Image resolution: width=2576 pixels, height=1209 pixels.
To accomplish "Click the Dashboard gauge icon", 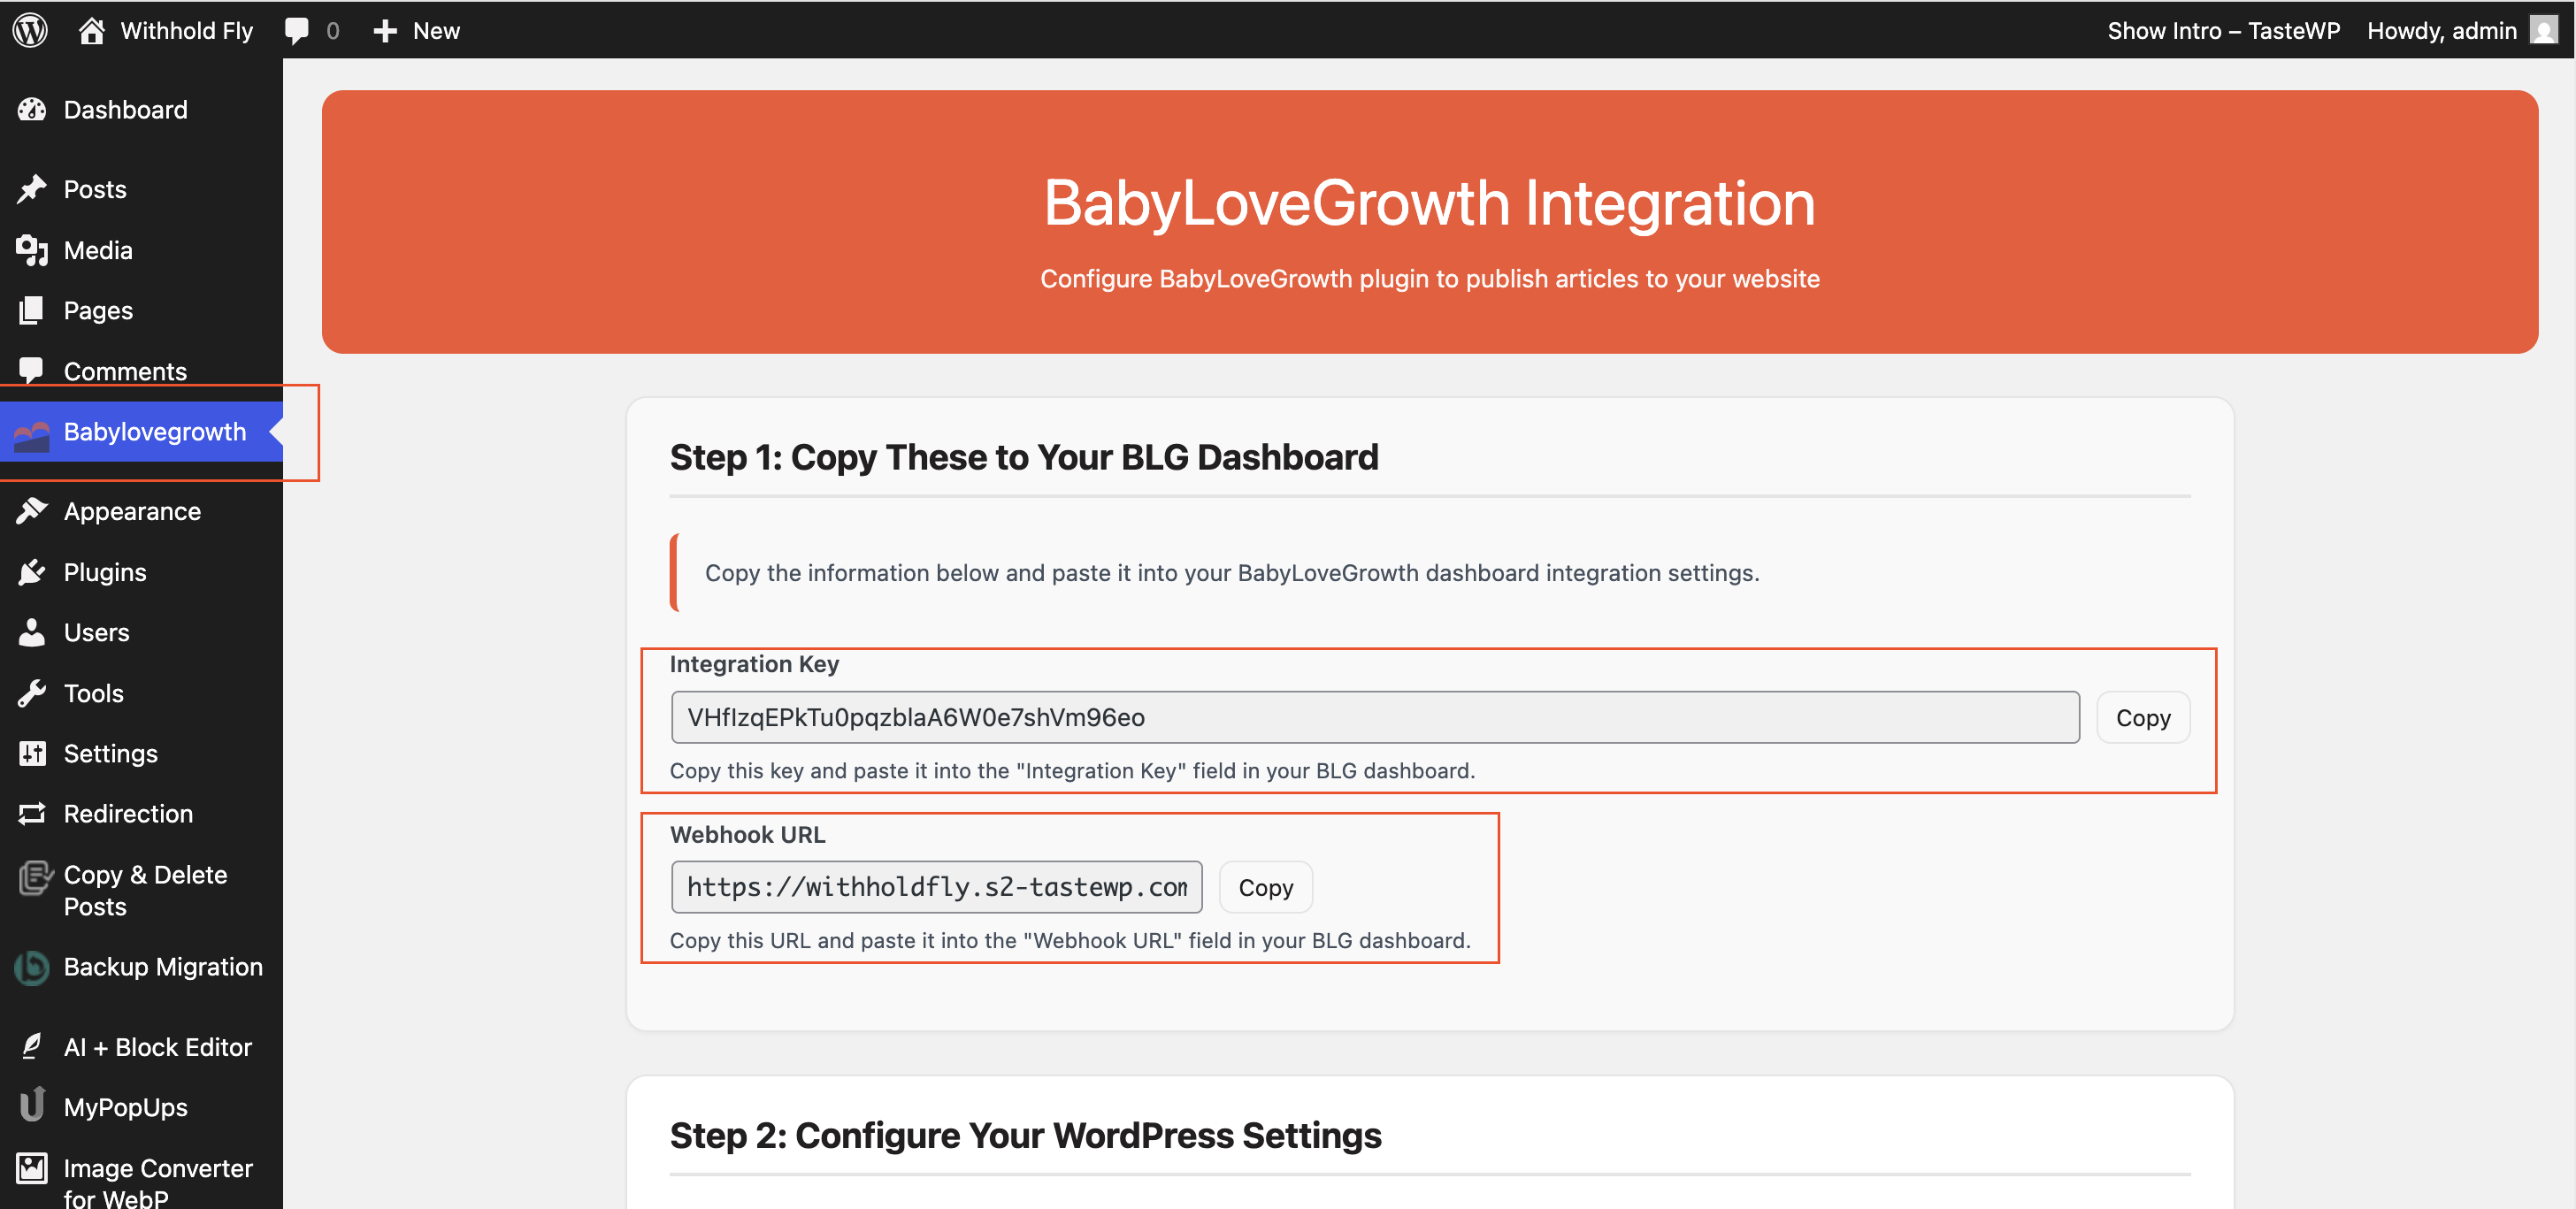I will pyautogui.click(x=32, y=109).
